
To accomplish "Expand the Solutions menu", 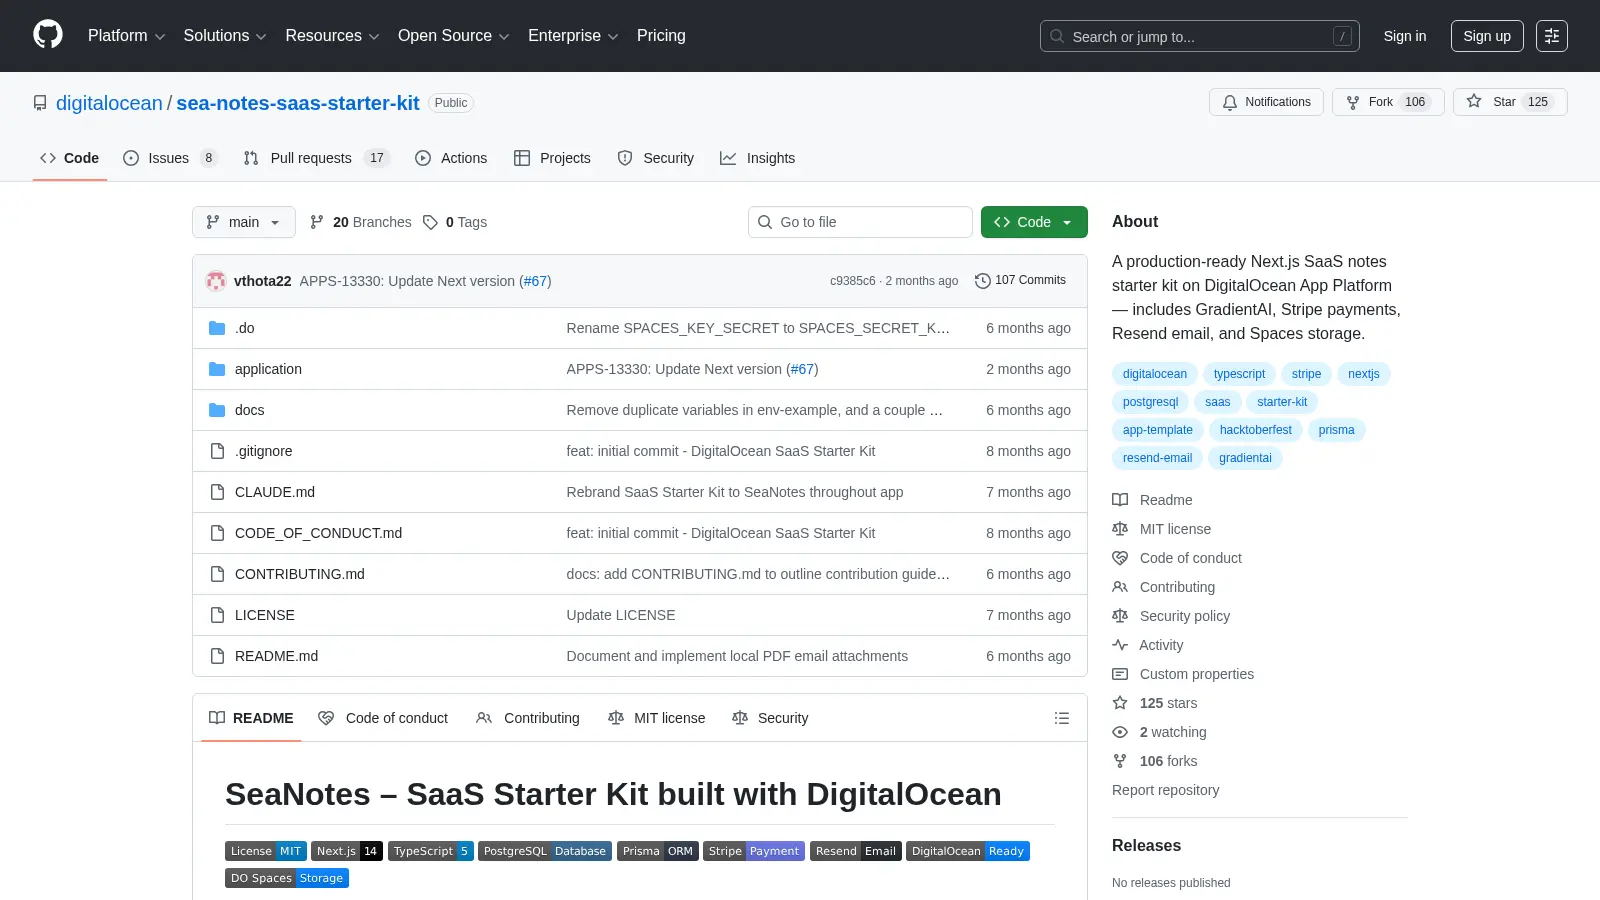I will coord(225,36).
